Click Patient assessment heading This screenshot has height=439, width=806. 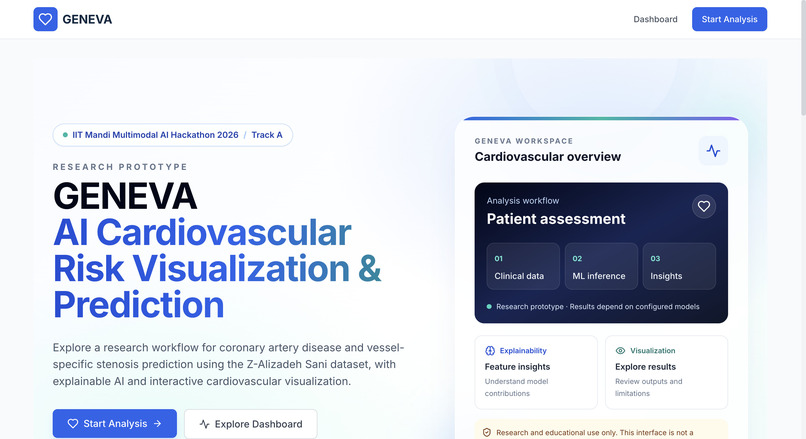coord(556,219)
